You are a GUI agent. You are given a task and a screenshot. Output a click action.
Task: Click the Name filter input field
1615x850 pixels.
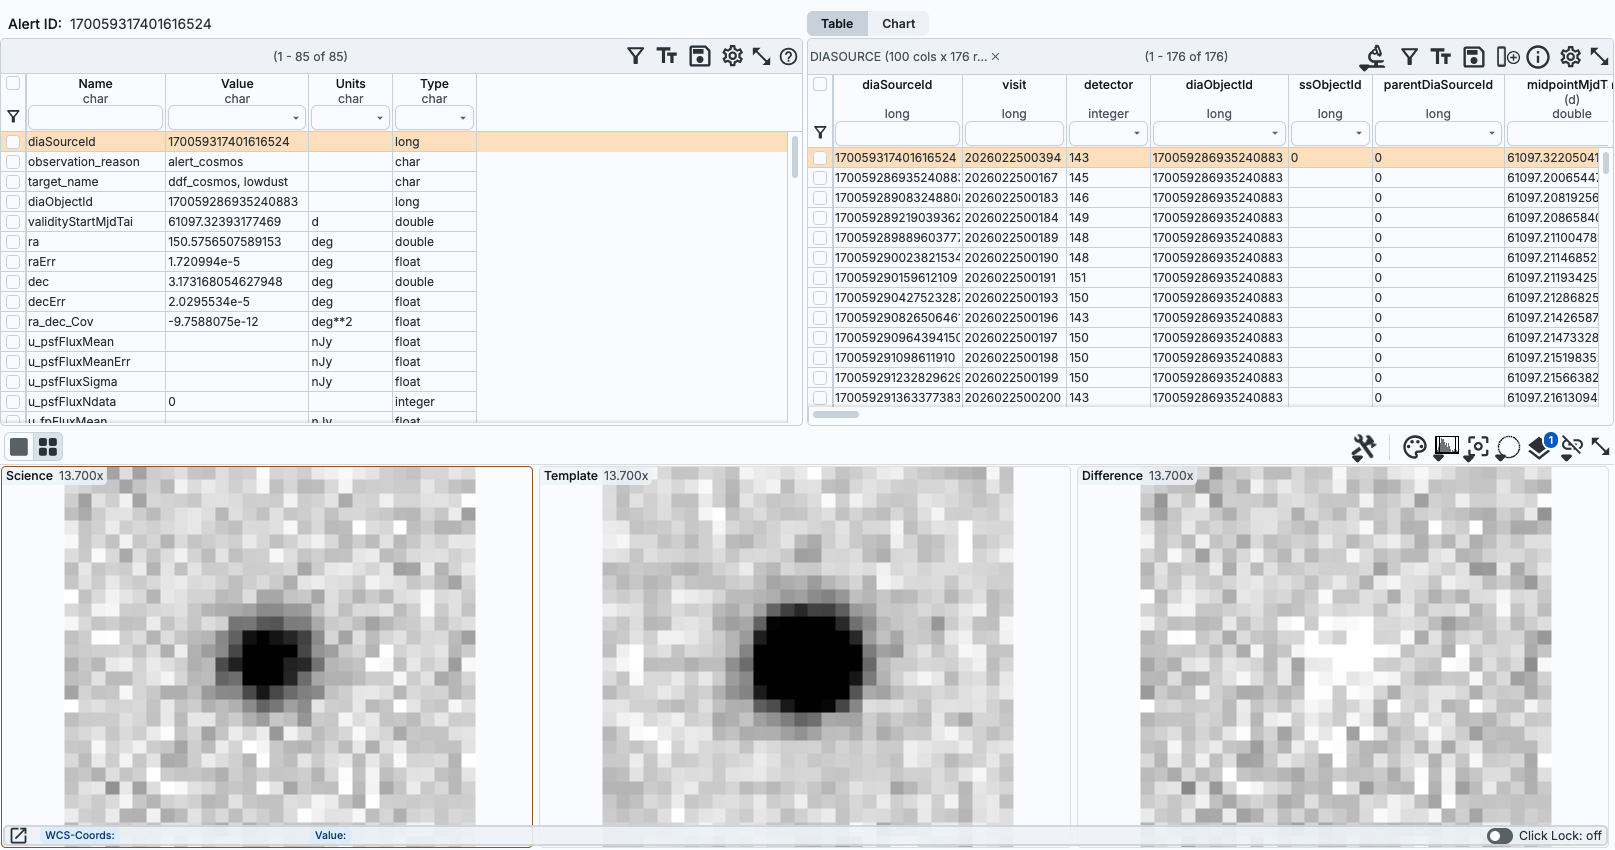(95, 118)
